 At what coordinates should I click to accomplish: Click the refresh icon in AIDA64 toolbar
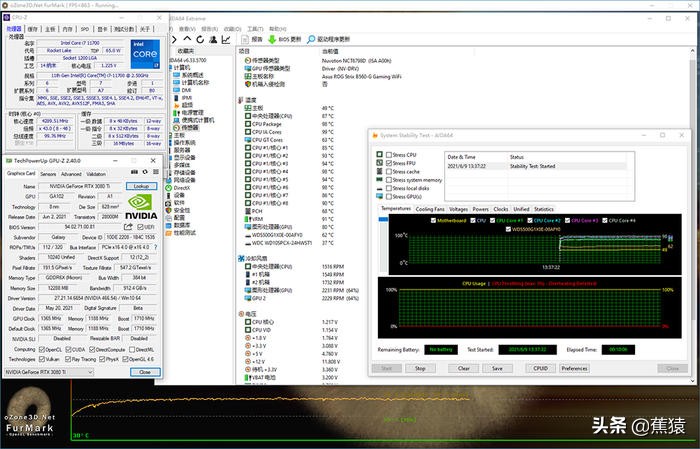click(200, 39)
